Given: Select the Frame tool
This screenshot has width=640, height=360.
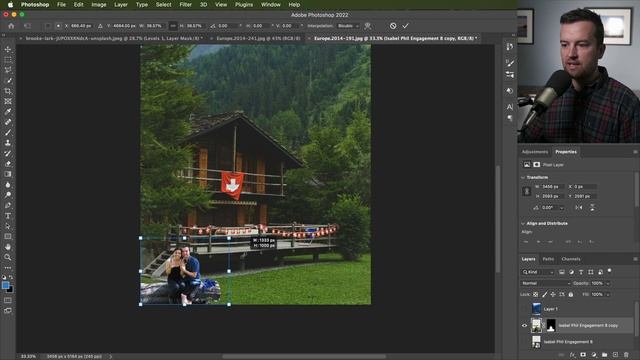Looking at the screenshot, I should (8, 101).
